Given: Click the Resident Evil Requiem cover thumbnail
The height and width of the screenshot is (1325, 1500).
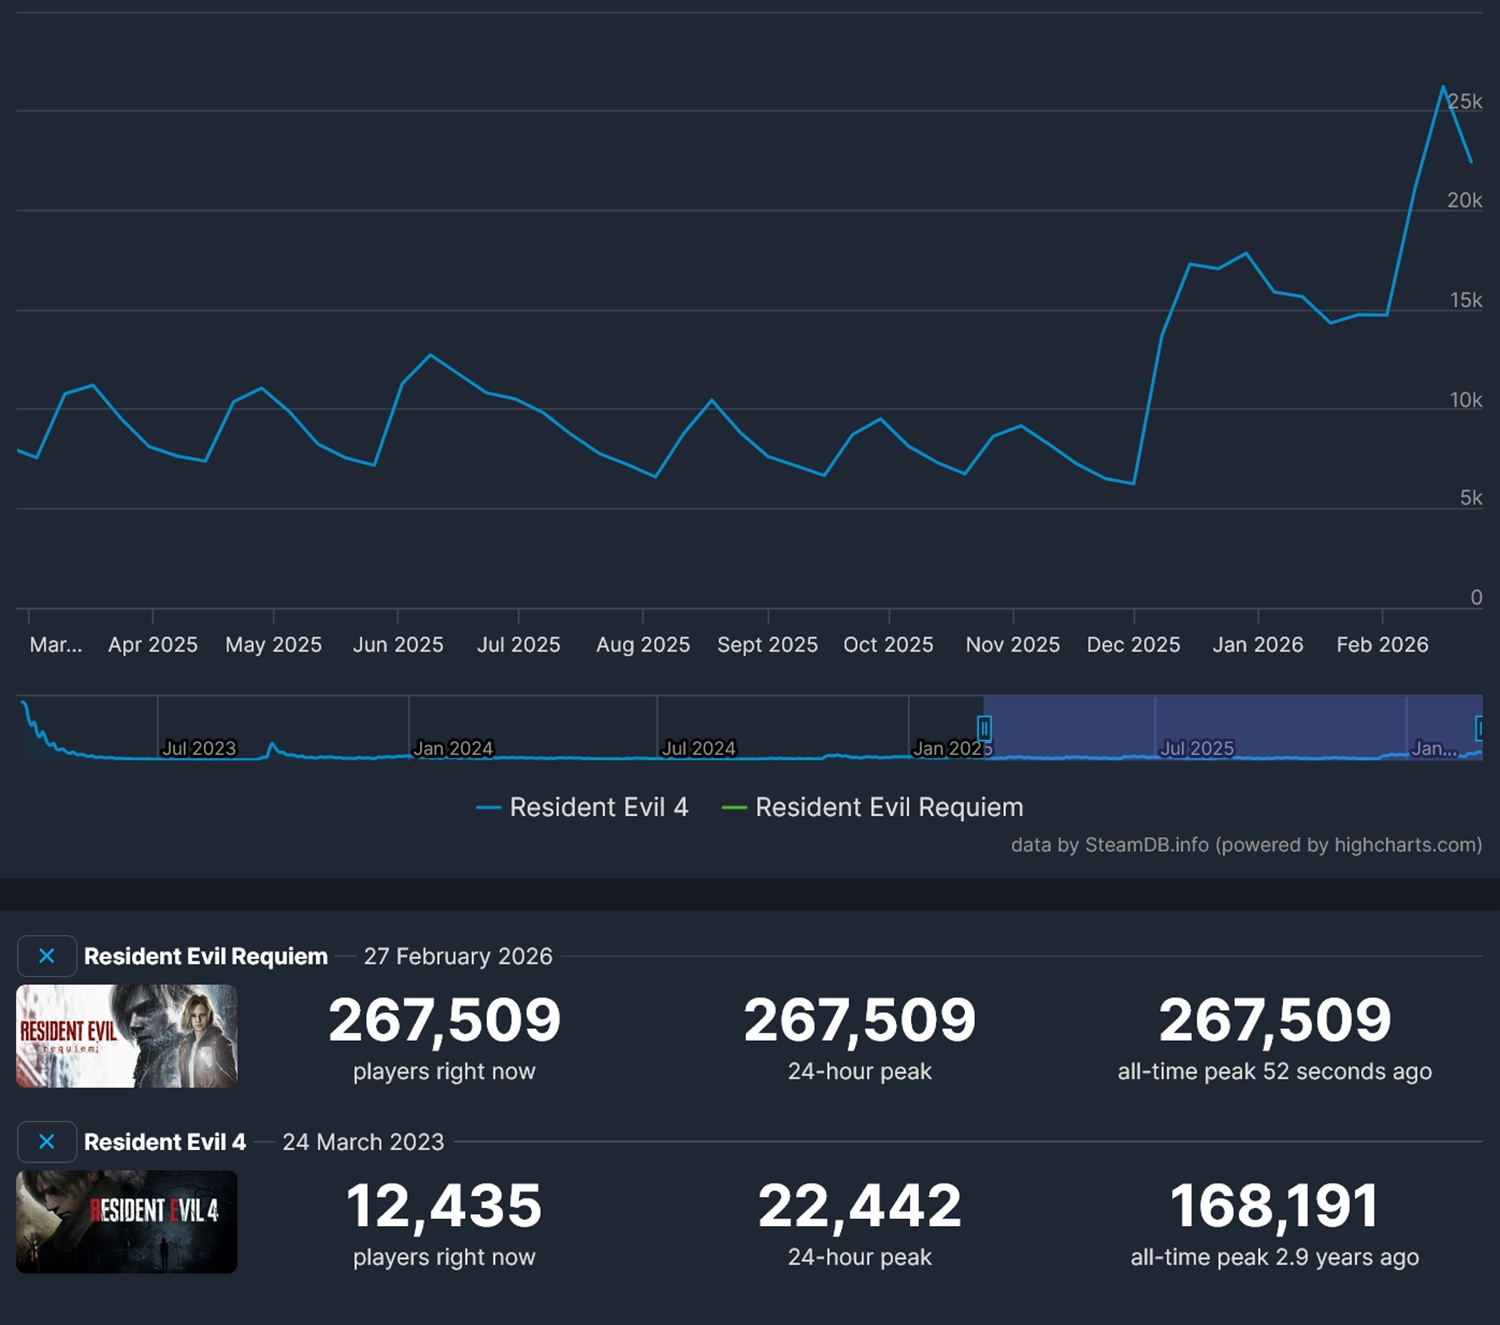Looking at the screenshot, I should pos(127,1036).
